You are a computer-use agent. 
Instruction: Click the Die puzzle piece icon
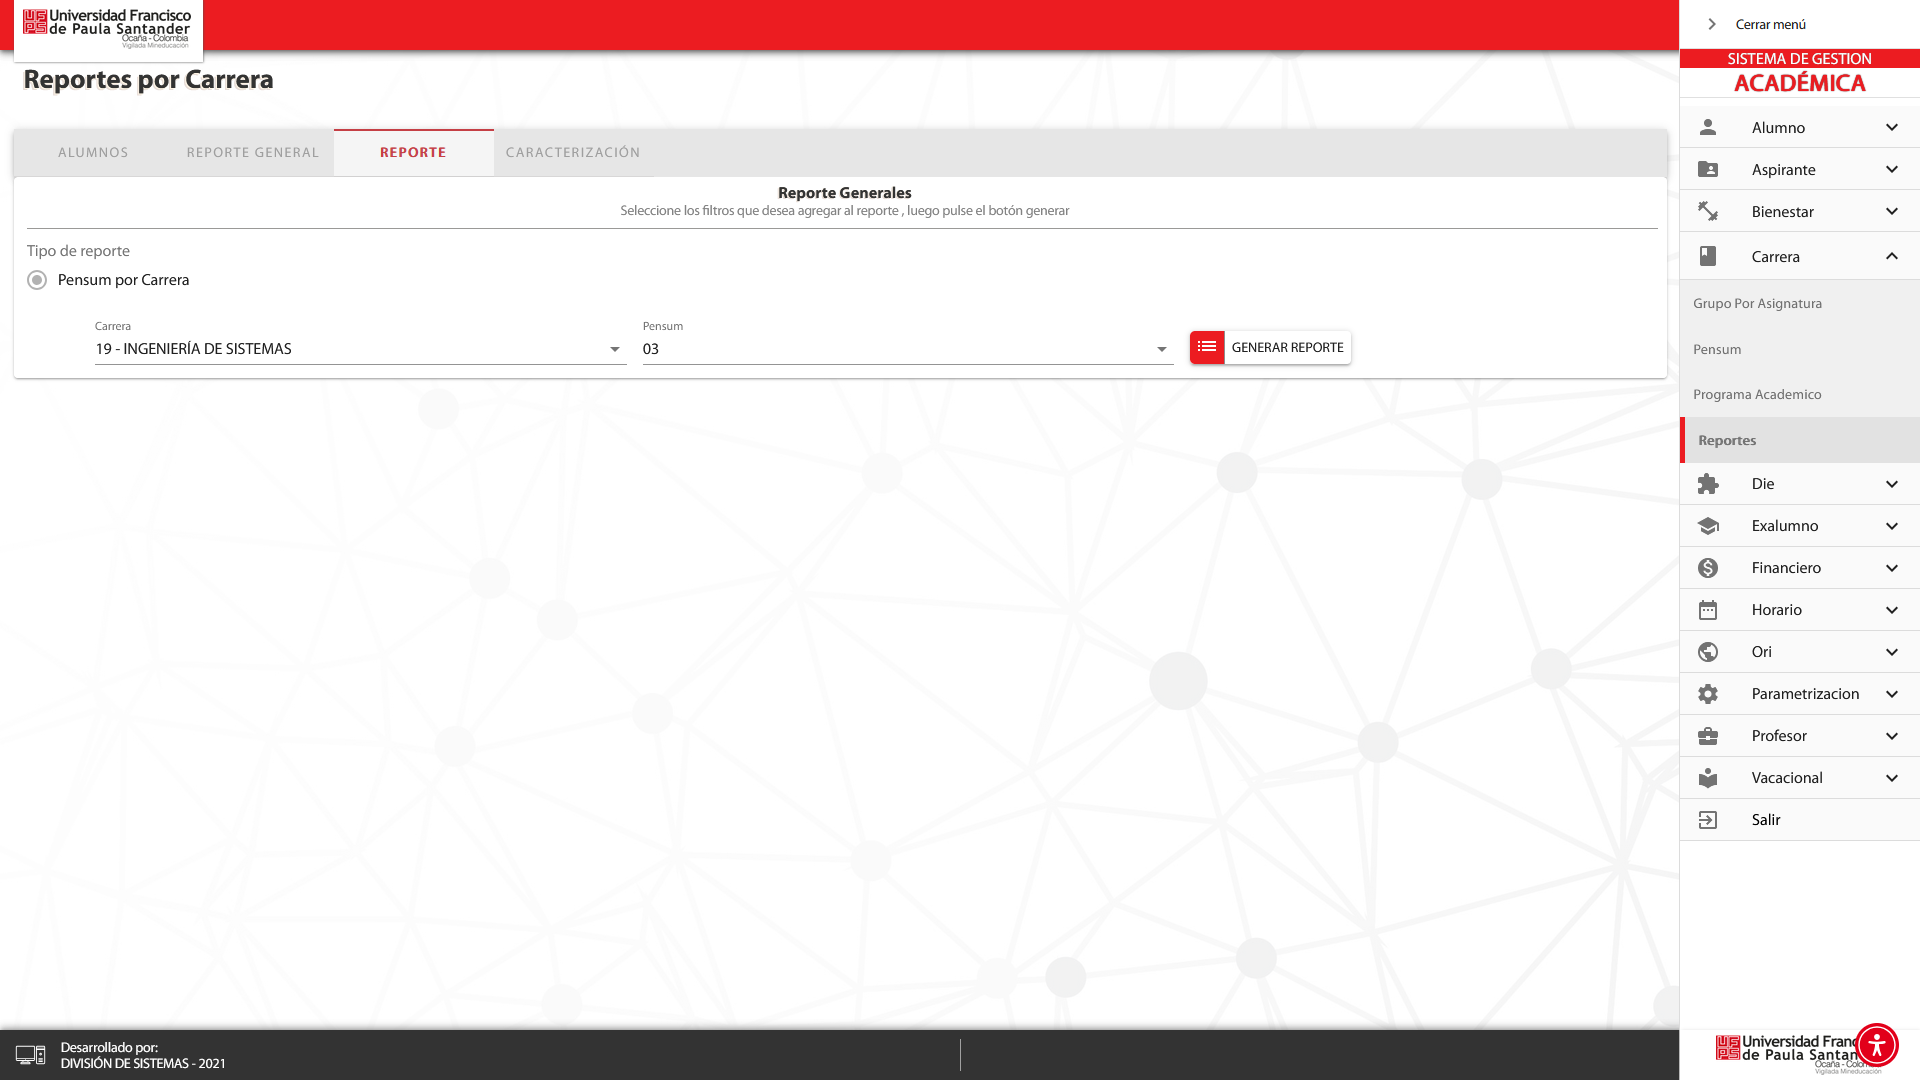click(x=1708, y=484)
